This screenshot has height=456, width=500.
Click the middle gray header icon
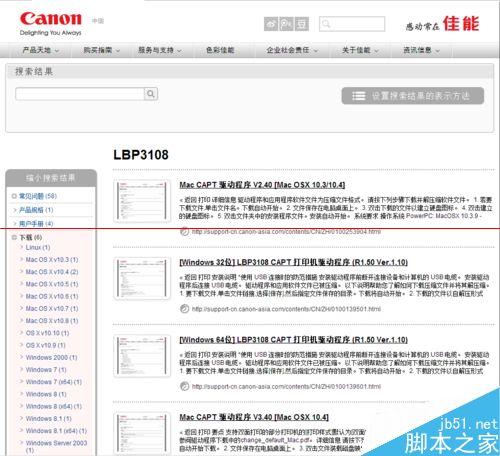pos(286,24)
